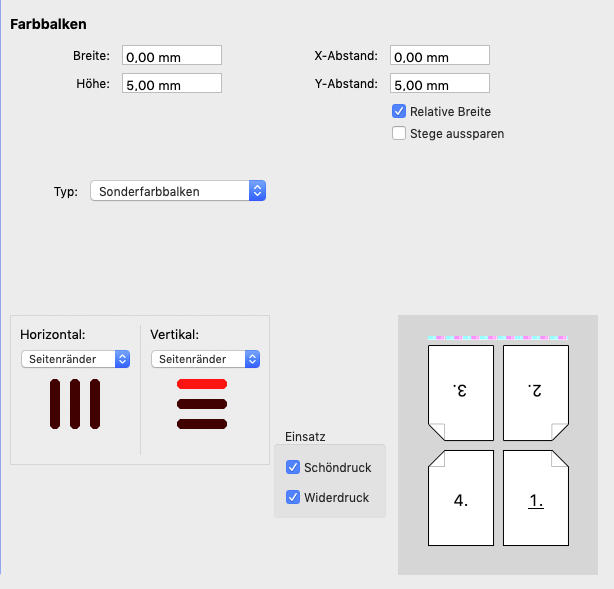Toggle the Widerdruck checkbox
614x589 pixels.
coord(293,497)
